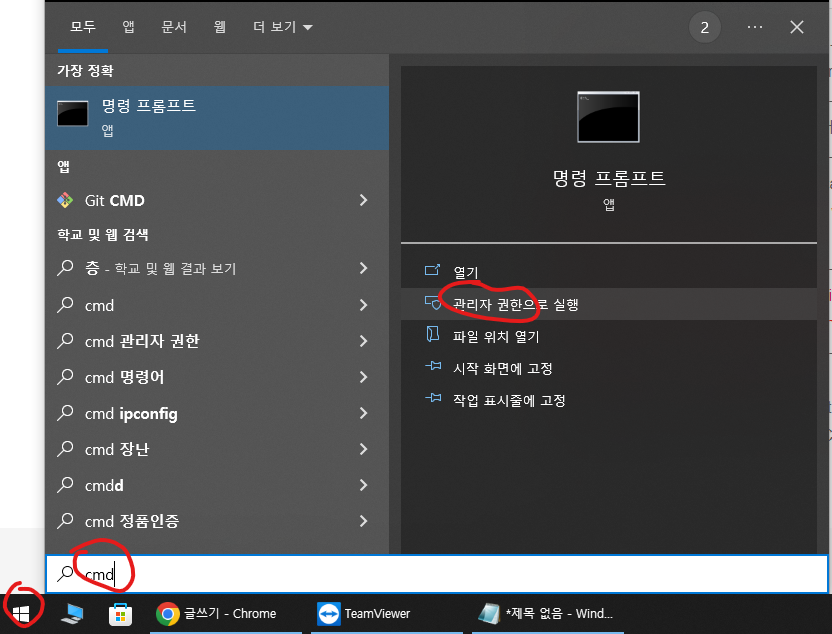Screen dimensions: 832x634
Task: Click the plain cmd web suggestion text
Action: tap(99, 306)
